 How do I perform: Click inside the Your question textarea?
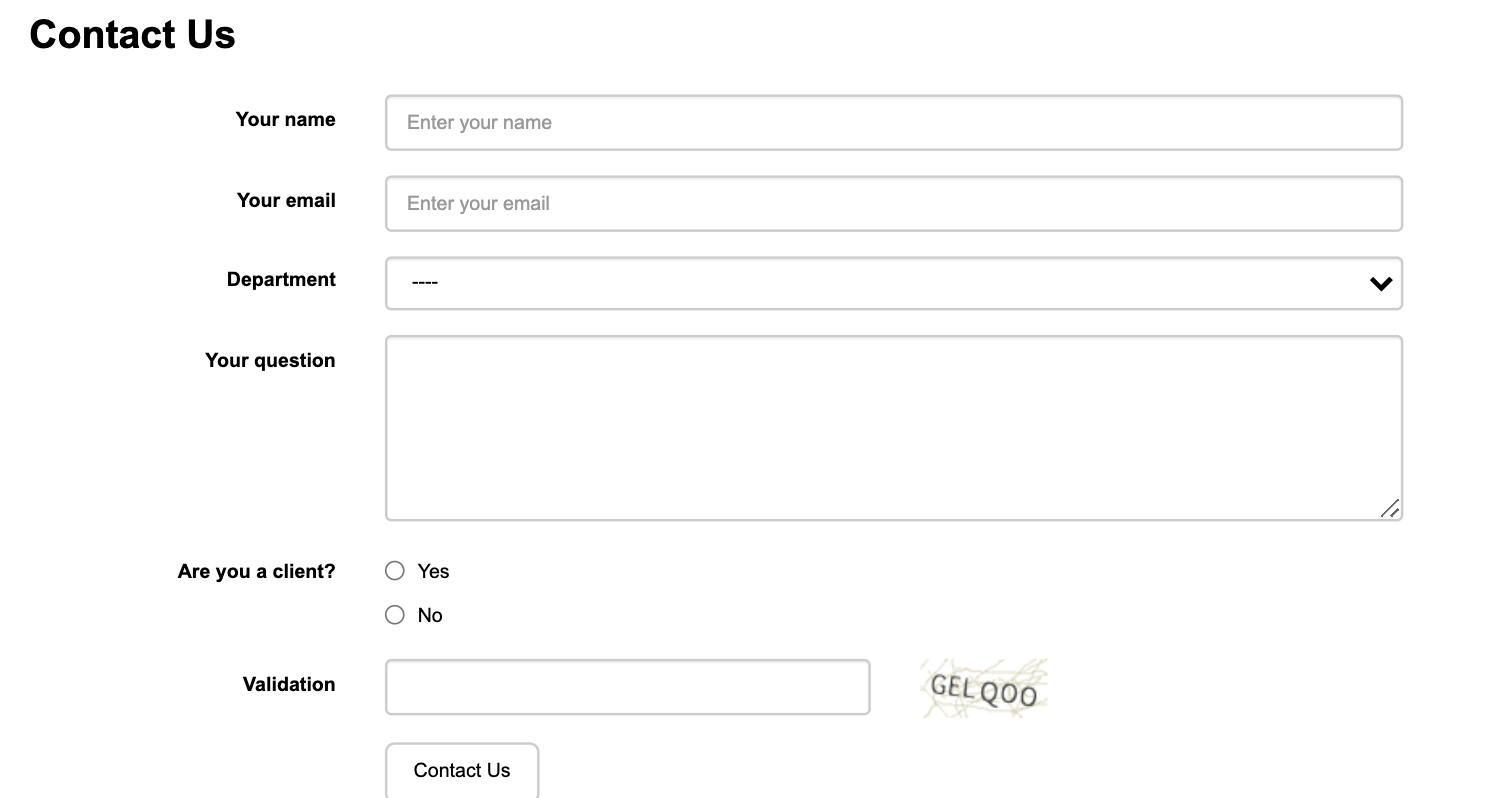tap(894, 428)
